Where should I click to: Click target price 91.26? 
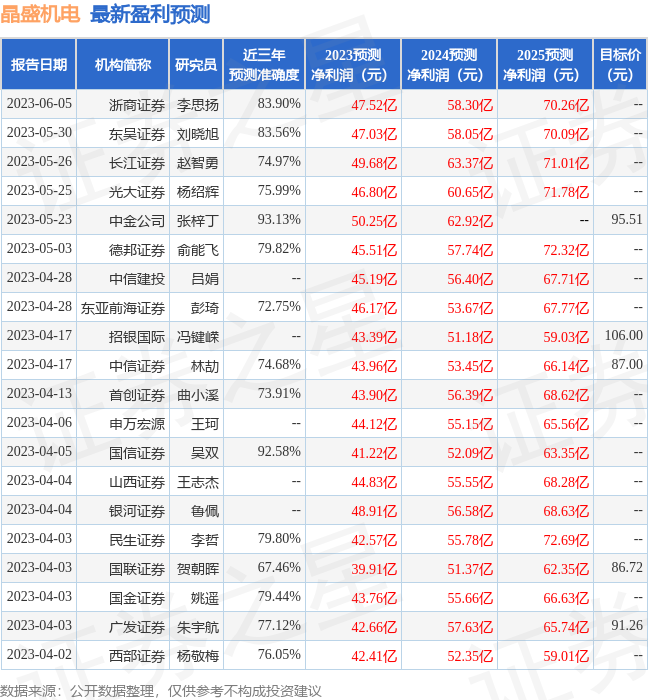(627, 625)
